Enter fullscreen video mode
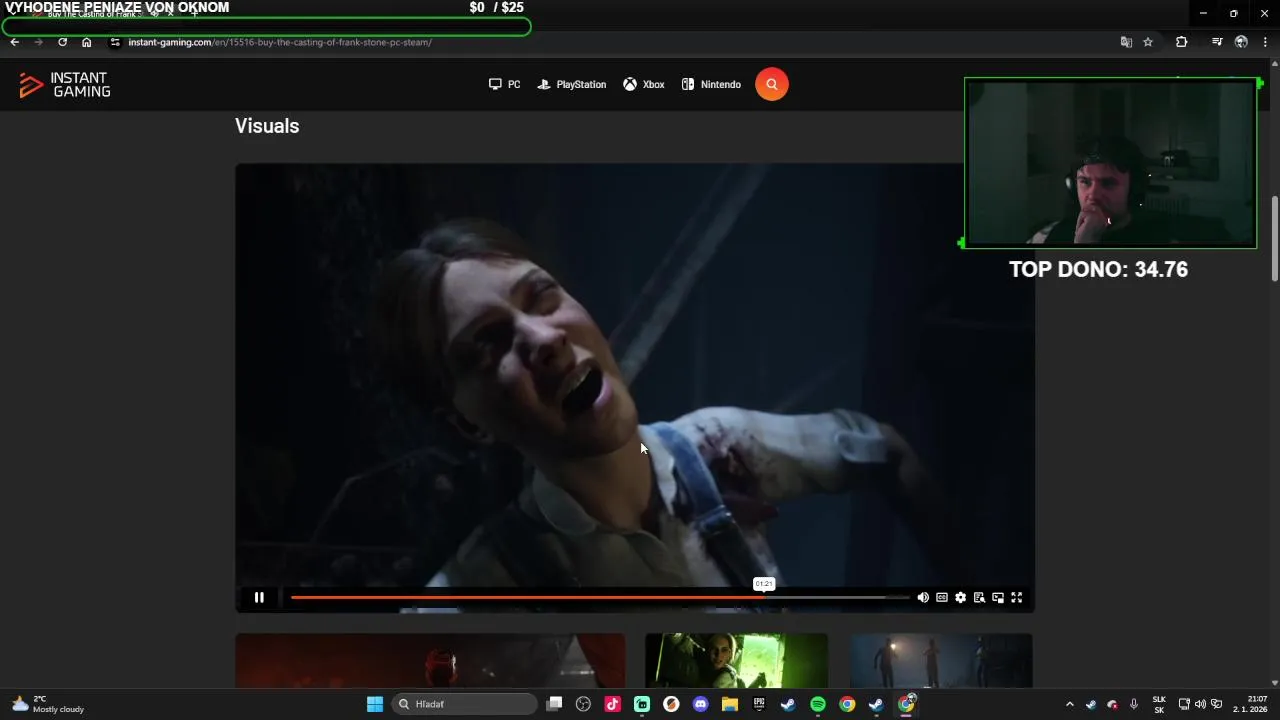The height and width of the screenshot is (720, 1280). pyautogui.click(x=1016, y=597)
